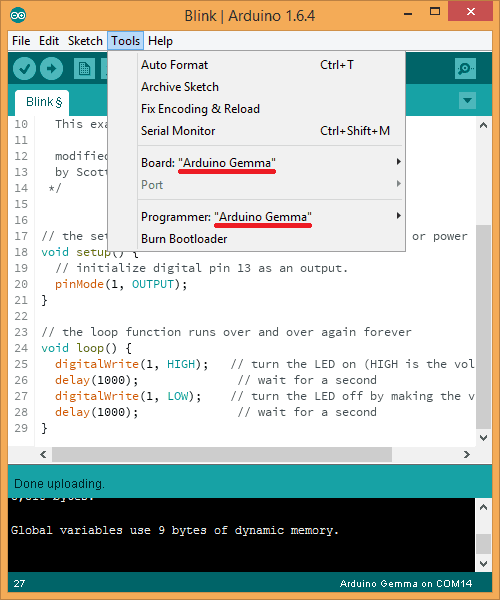Click "Global variables use 9 bytes" console text
This screenshot has width=500, height=600.
(175, 530)
